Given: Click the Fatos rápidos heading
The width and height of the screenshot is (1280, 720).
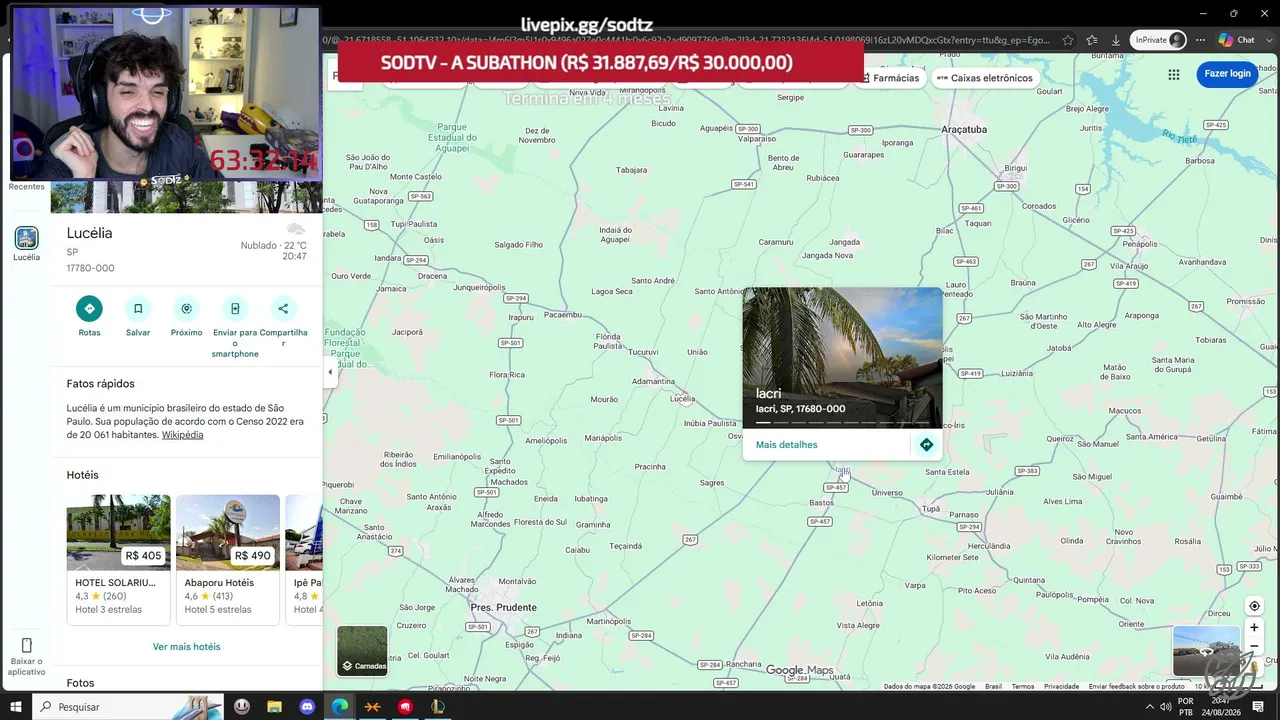Looking at the screenshot, I should click(x=101, y=384).
